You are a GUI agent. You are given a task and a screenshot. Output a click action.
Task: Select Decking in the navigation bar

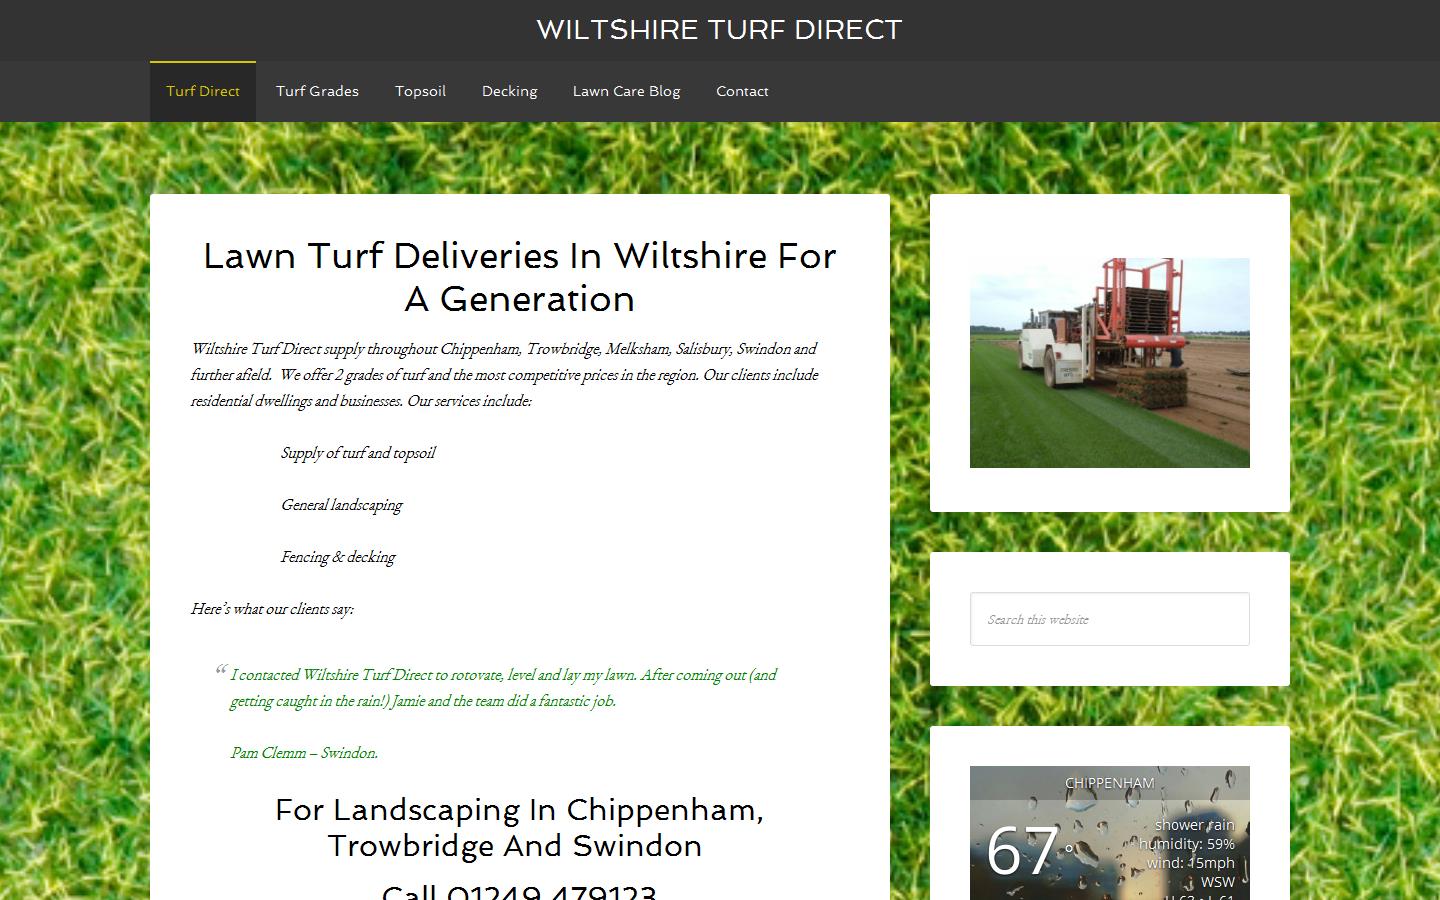509,91
